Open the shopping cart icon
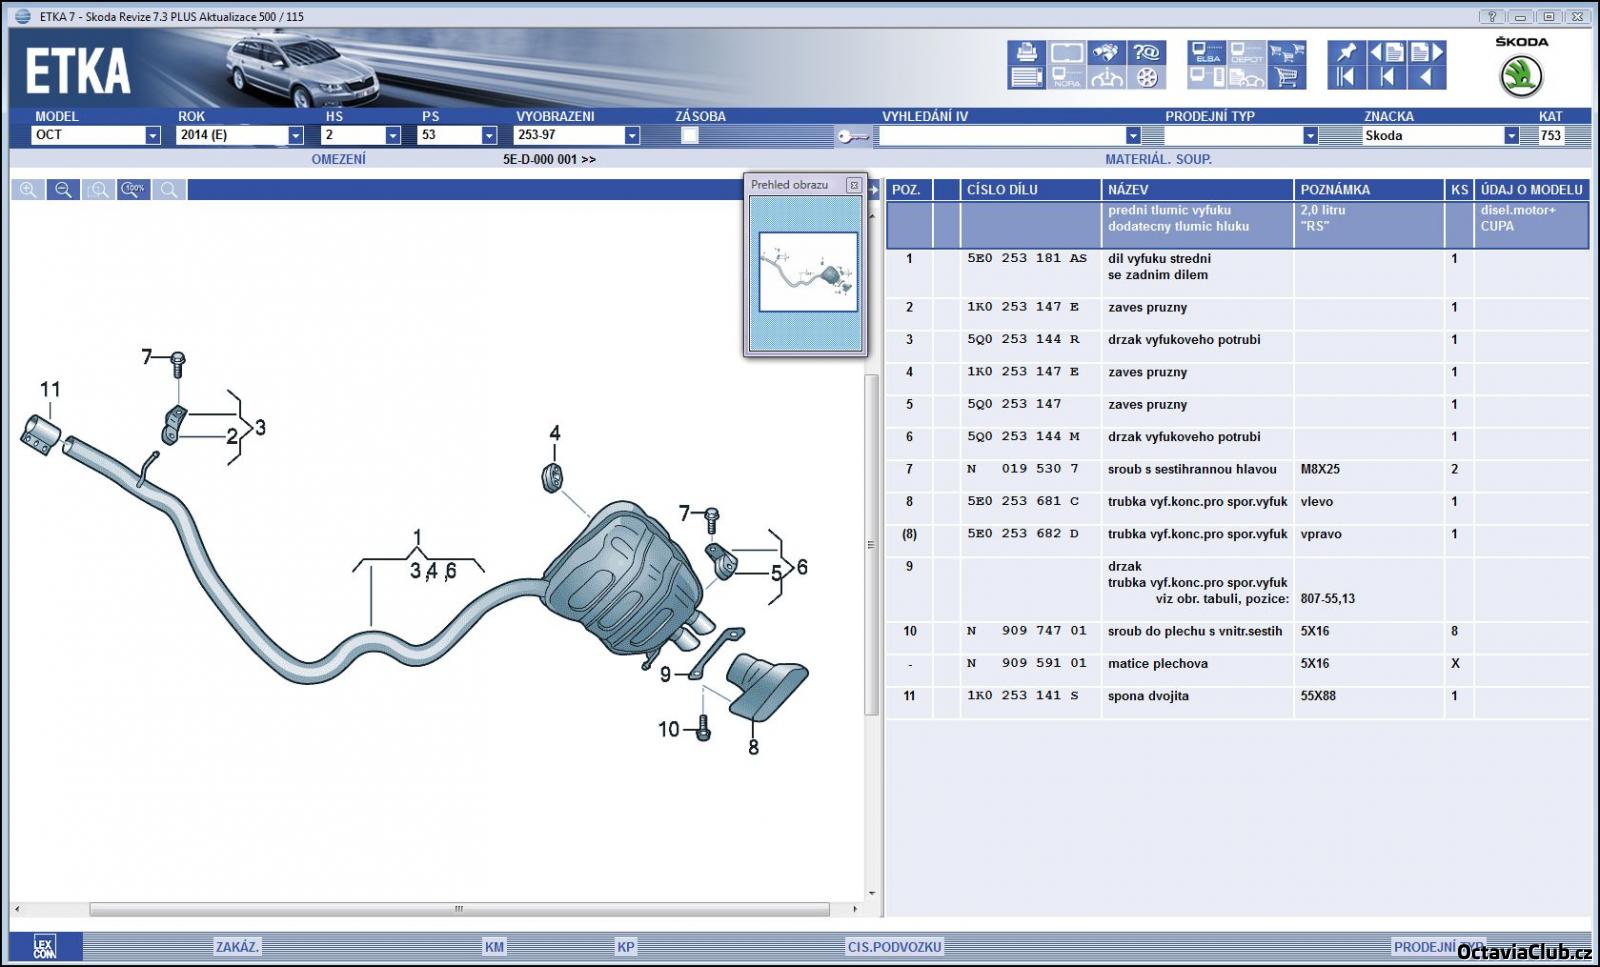Image resolution: width=1600 pixels, height=967 pixels. [1286, 78]
